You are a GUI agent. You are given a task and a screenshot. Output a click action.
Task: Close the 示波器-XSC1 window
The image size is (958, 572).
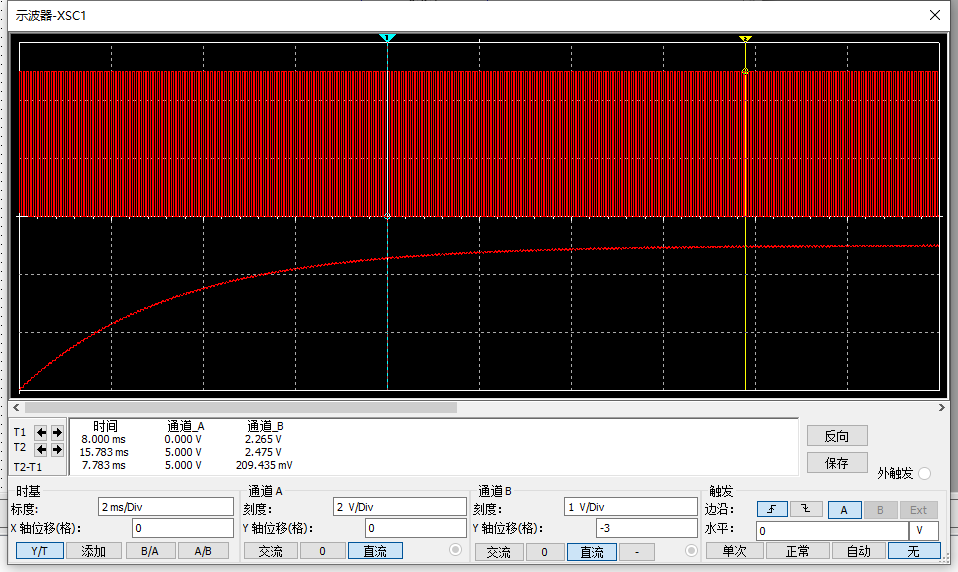[935, 15]
